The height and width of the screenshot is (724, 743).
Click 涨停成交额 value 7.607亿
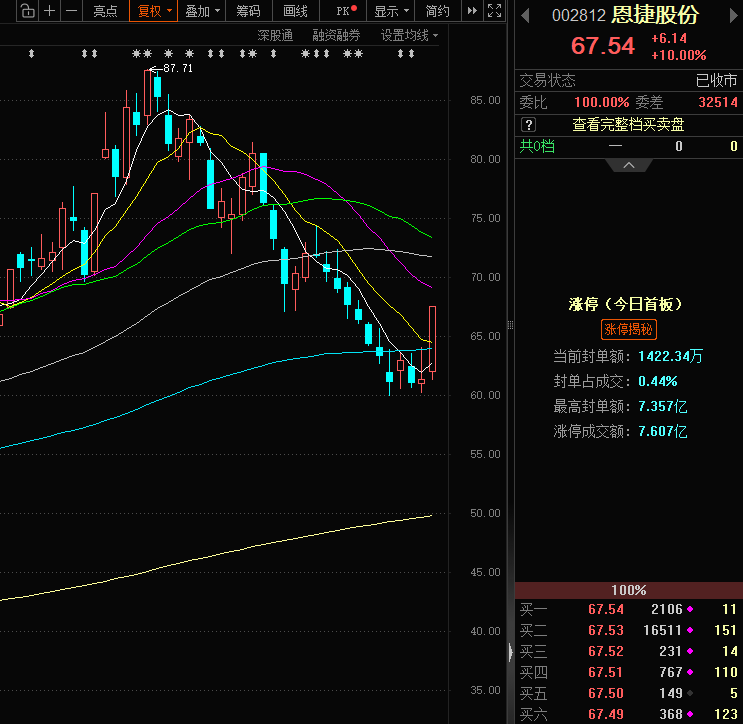(662, 431)
